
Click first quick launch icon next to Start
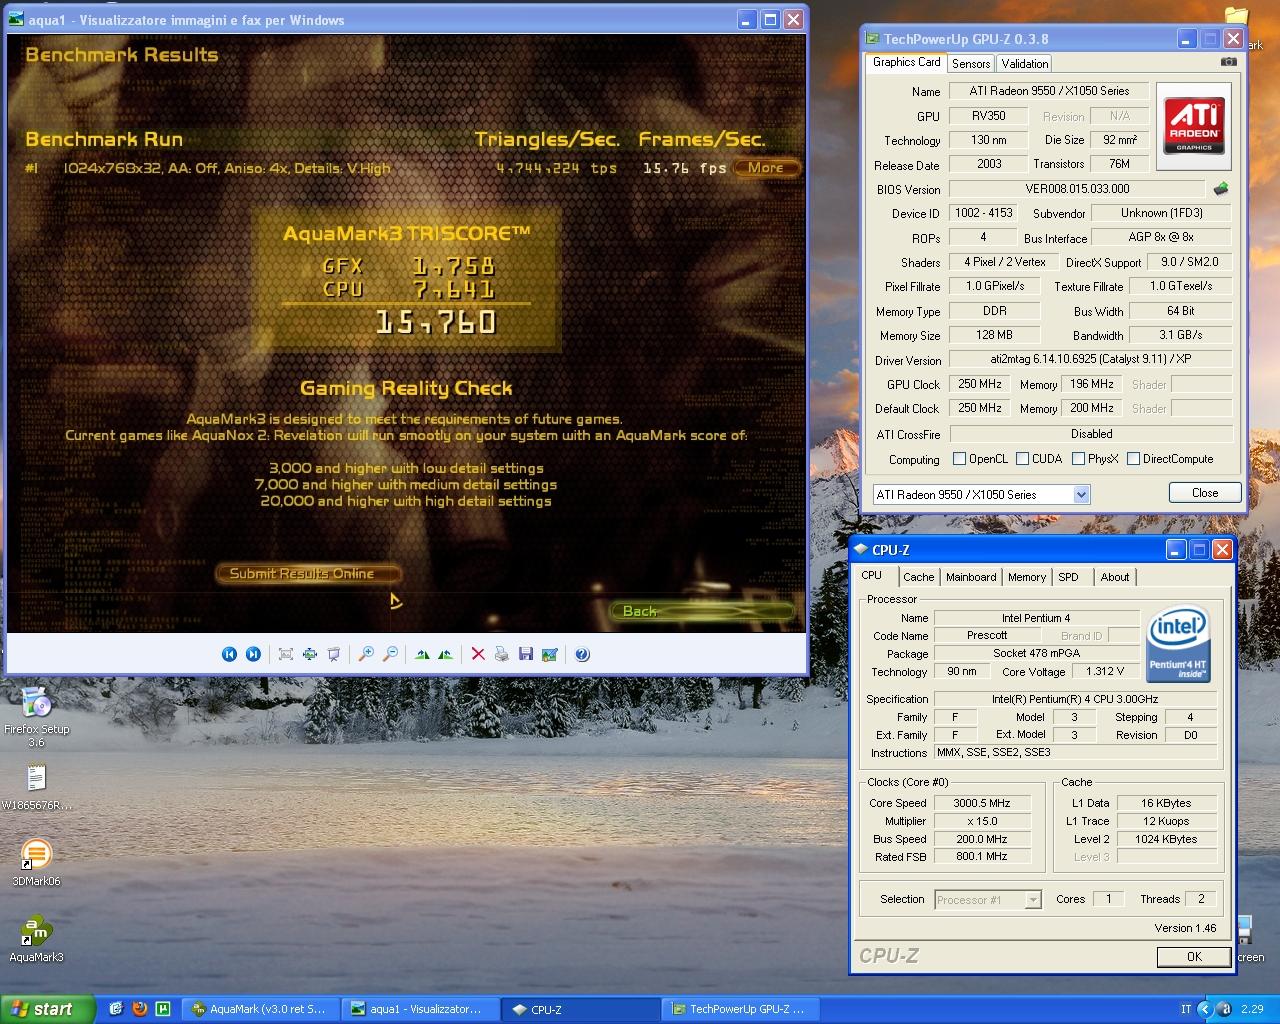coord(115,1009)
